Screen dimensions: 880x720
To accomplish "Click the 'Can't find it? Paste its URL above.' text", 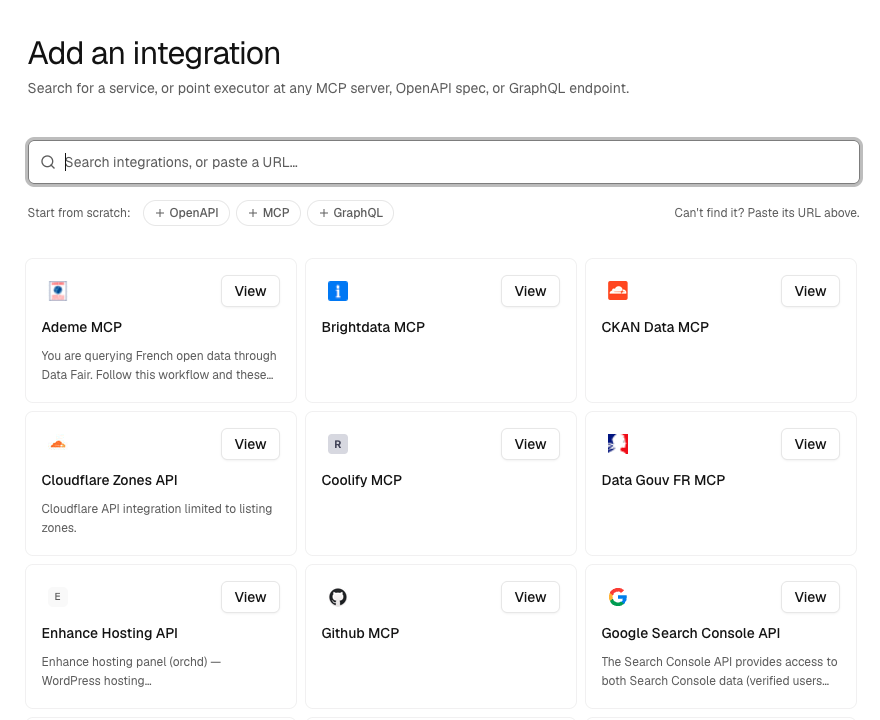I will [x=767, y=213].
